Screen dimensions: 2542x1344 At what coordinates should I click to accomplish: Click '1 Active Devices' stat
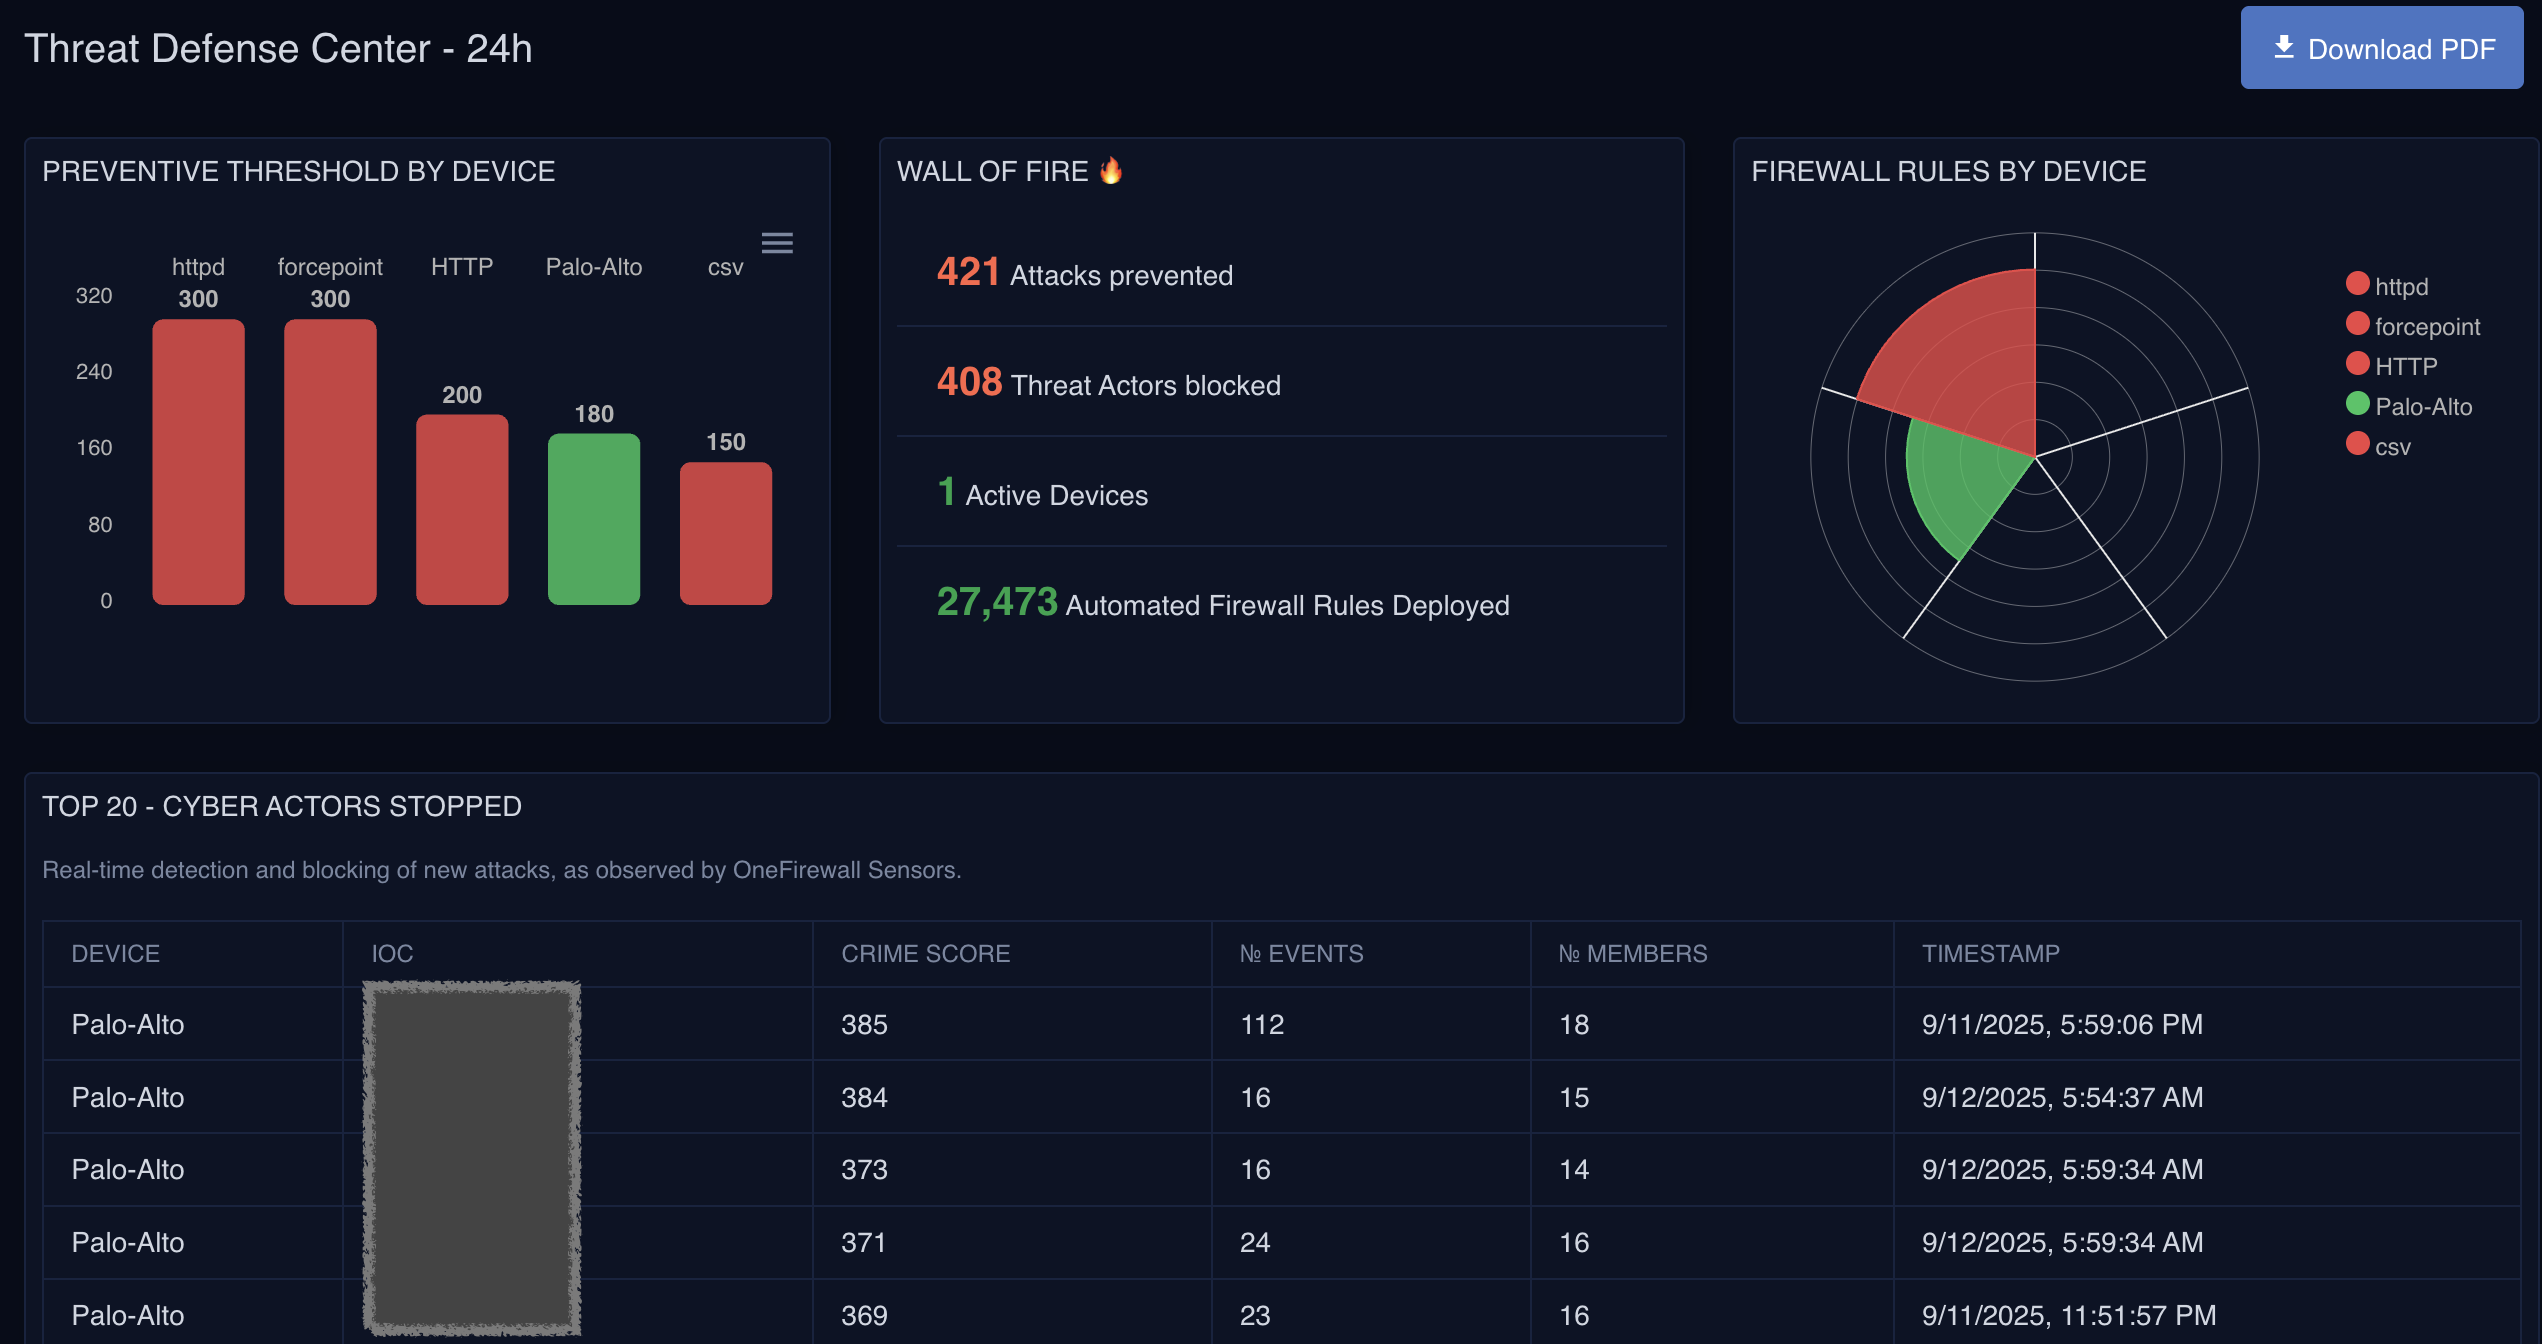point(1042,493)
